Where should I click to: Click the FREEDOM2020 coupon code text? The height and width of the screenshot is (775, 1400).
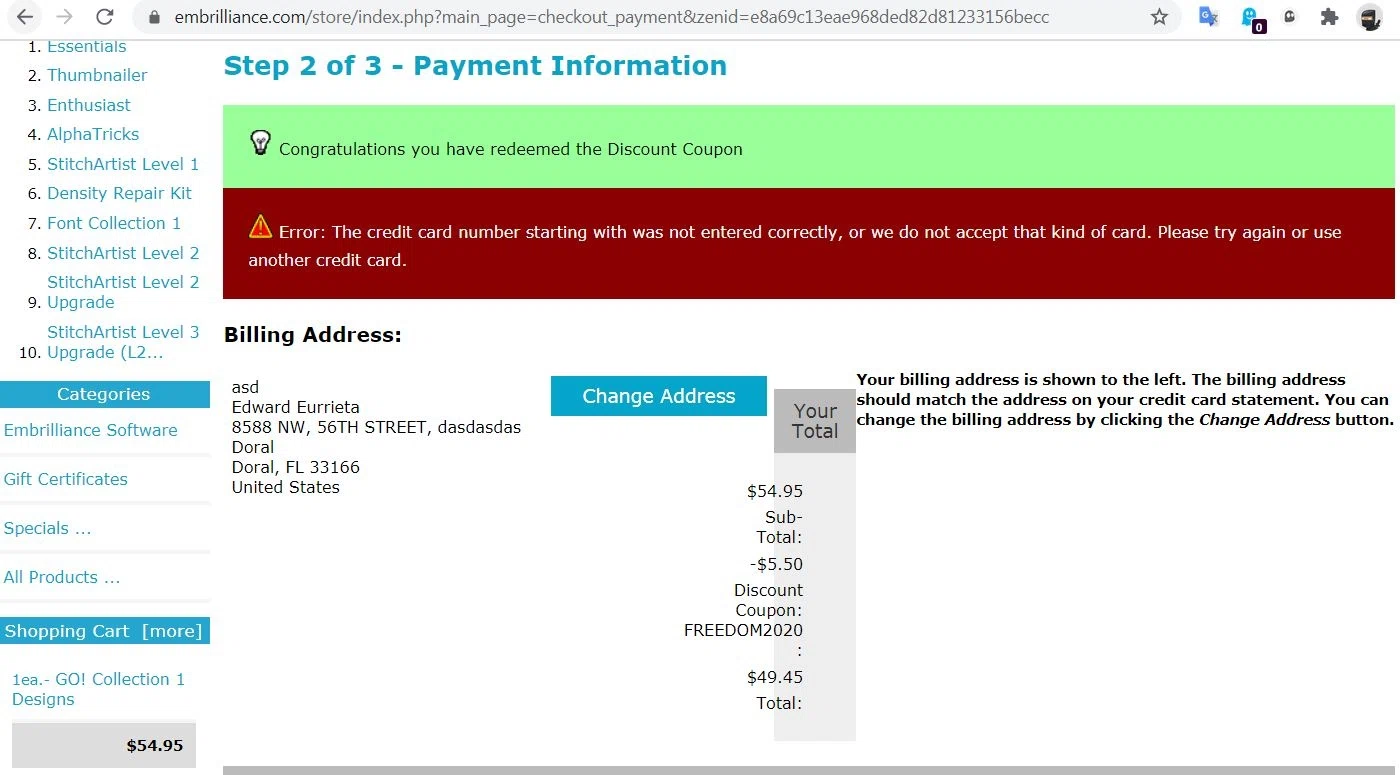coord(743,630)
